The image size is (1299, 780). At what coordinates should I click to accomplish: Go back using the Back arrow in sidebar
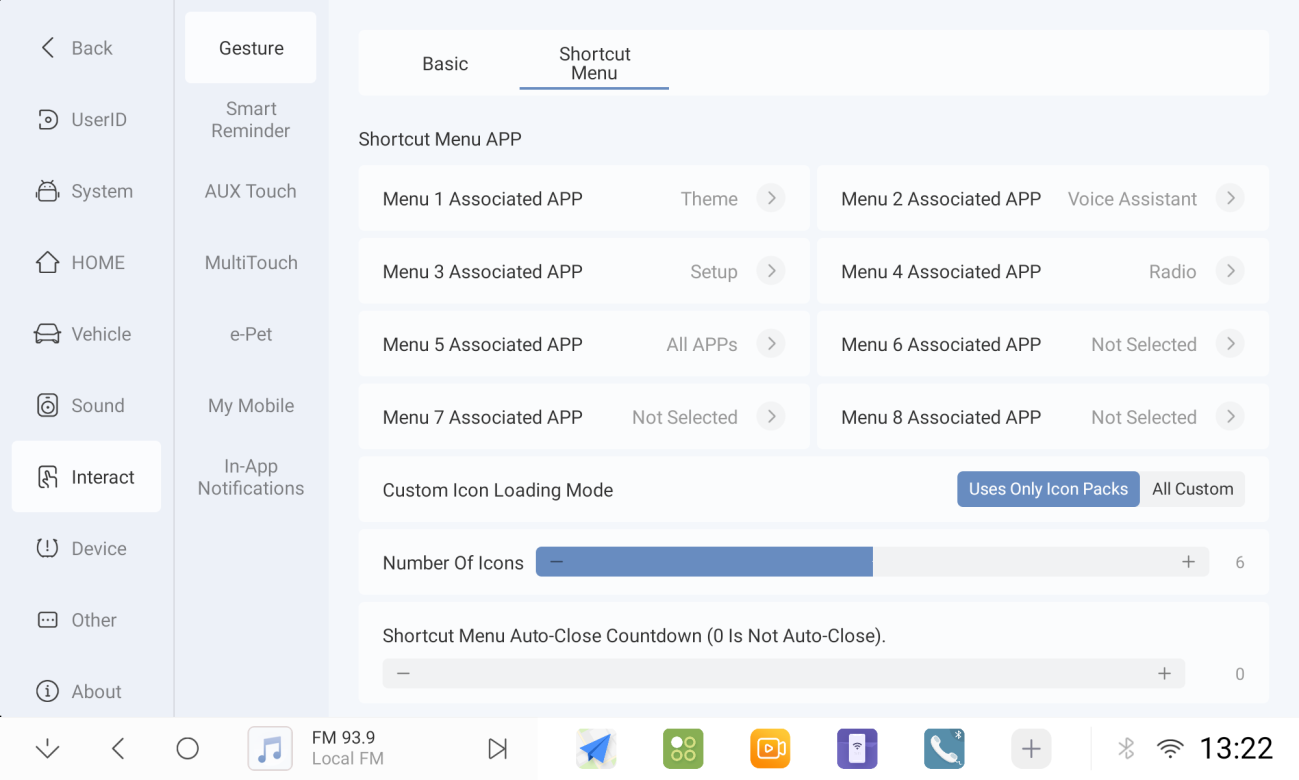point(47,48)
